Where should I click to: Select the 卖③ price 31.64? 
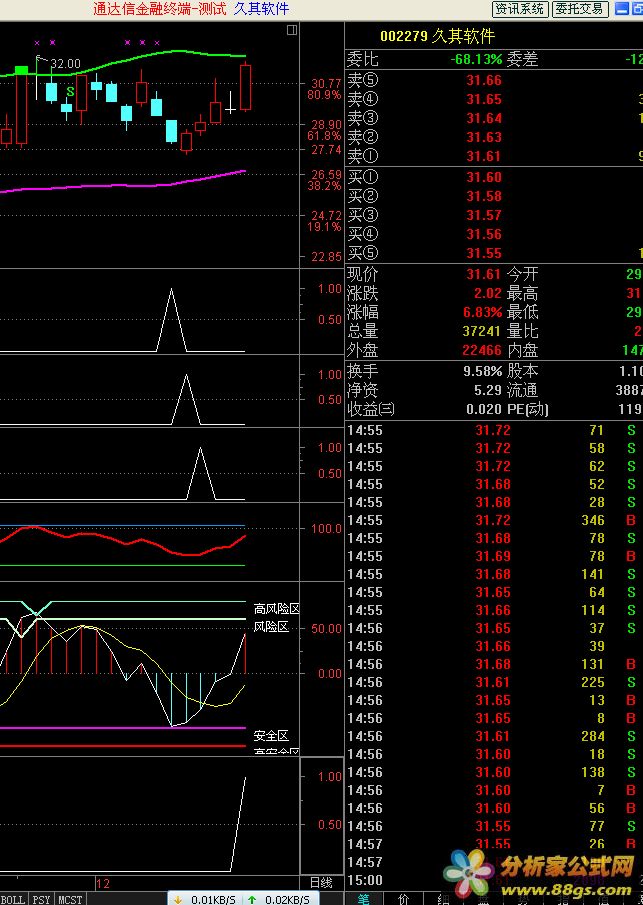484,118
